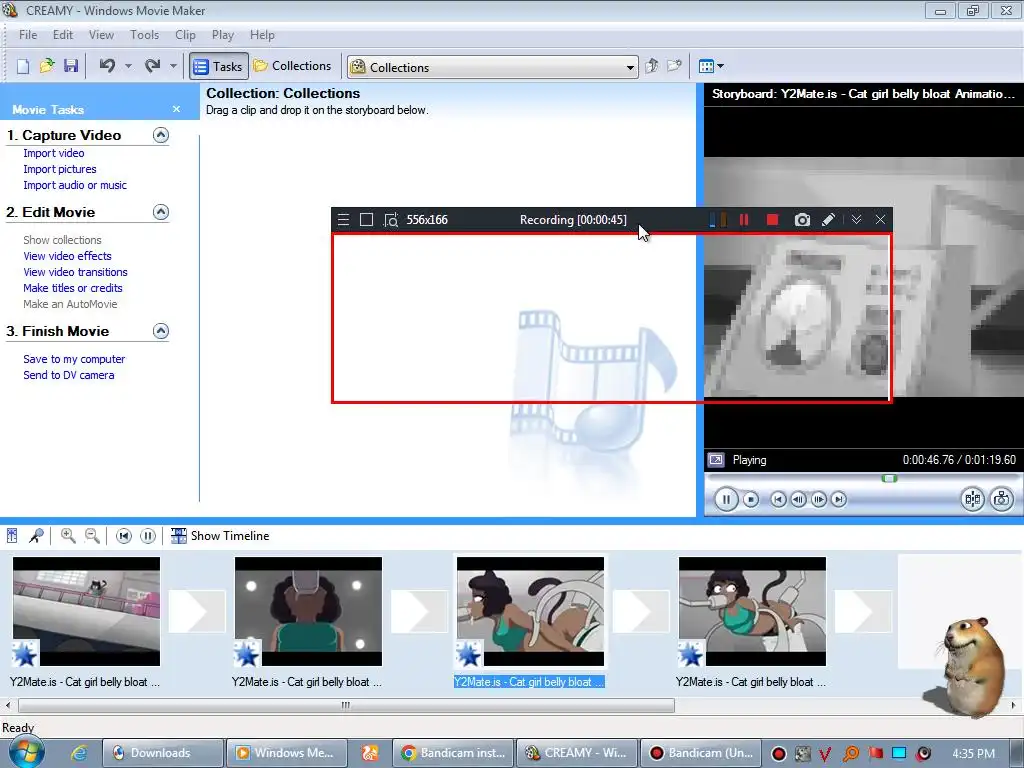The height and width of the screenshot is (768, 1024).
Task: Open View video transitions
Action: 76,272
